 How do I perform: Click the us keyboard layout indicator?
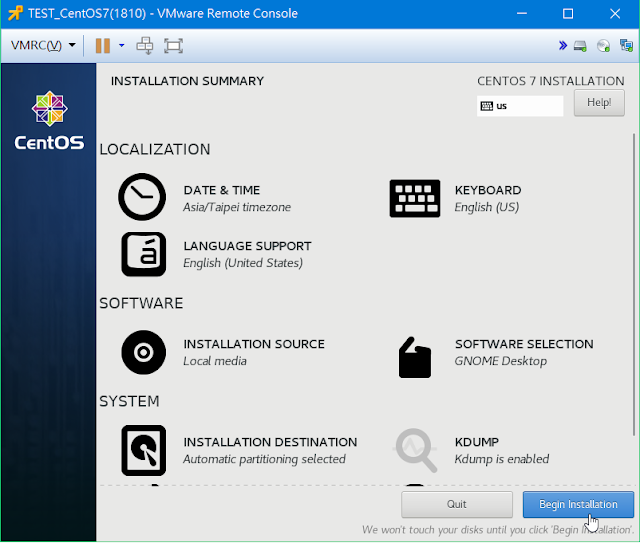coord(520,106)
